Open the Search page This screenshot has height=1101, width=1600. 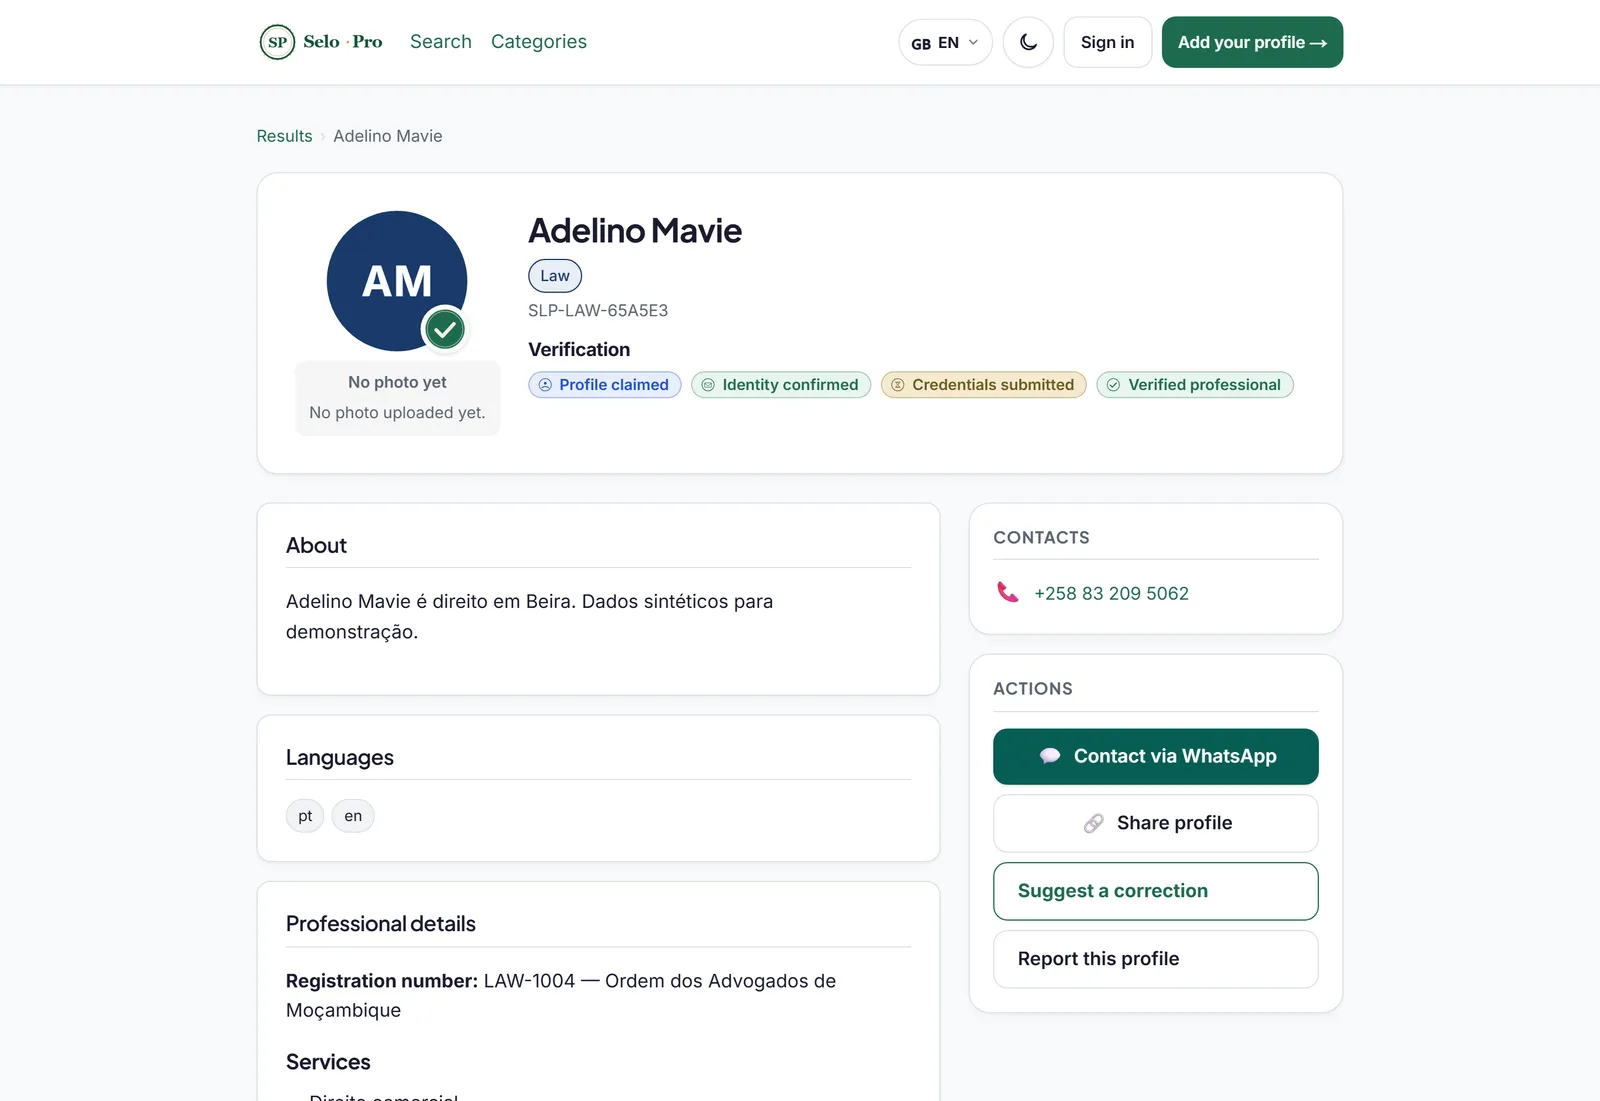(441, 42)
